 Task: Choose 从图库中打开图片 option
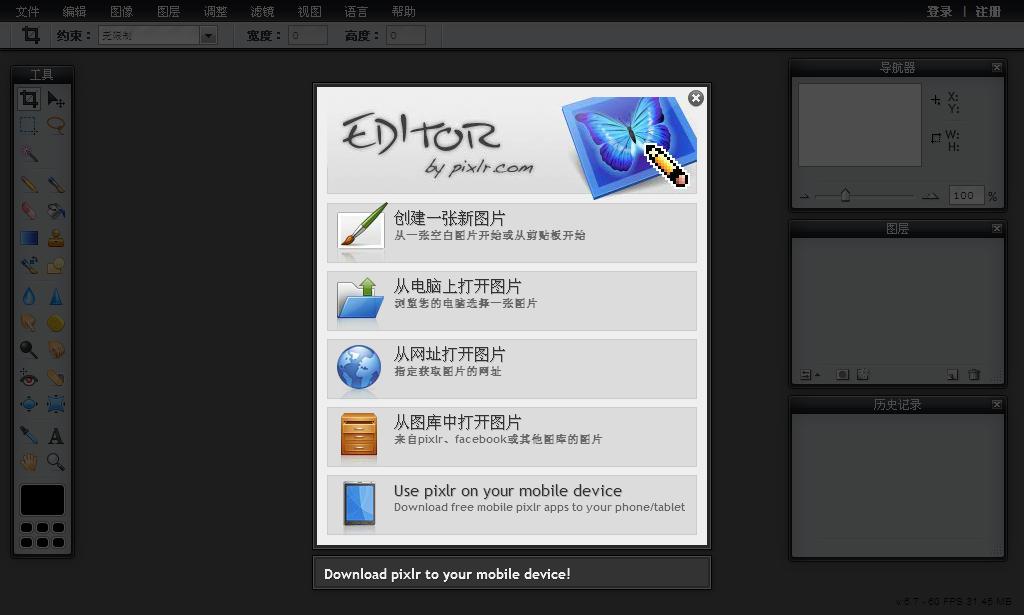point(512,437)
